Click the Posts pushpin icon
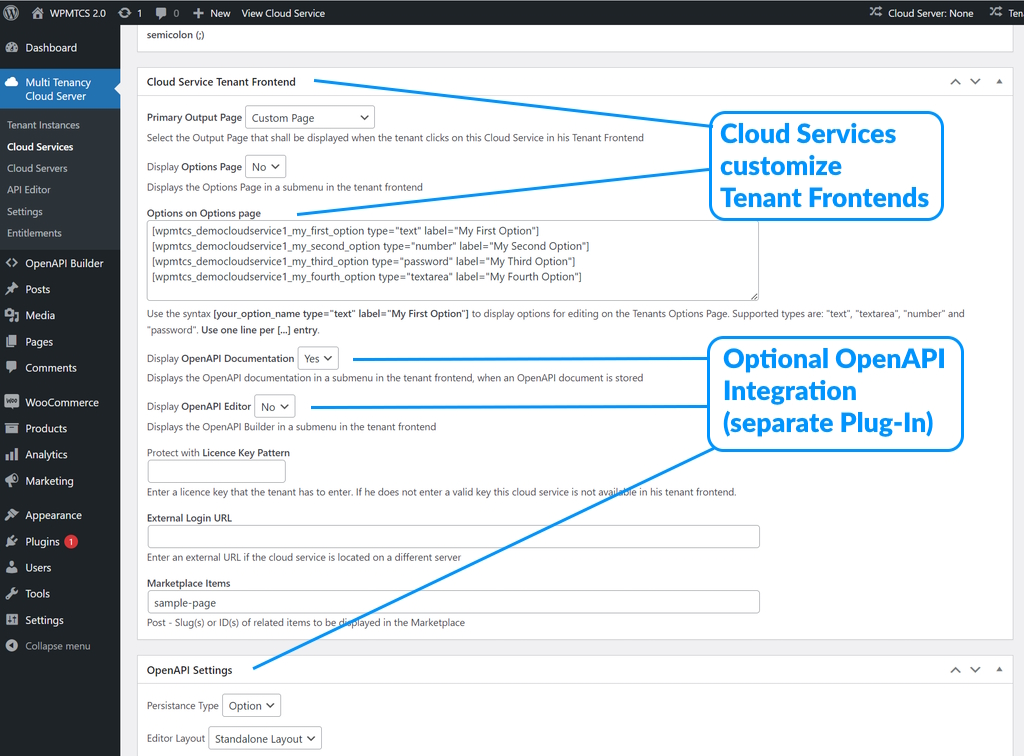This screenshot has height=756, width=1024. (x=12, y=289)
